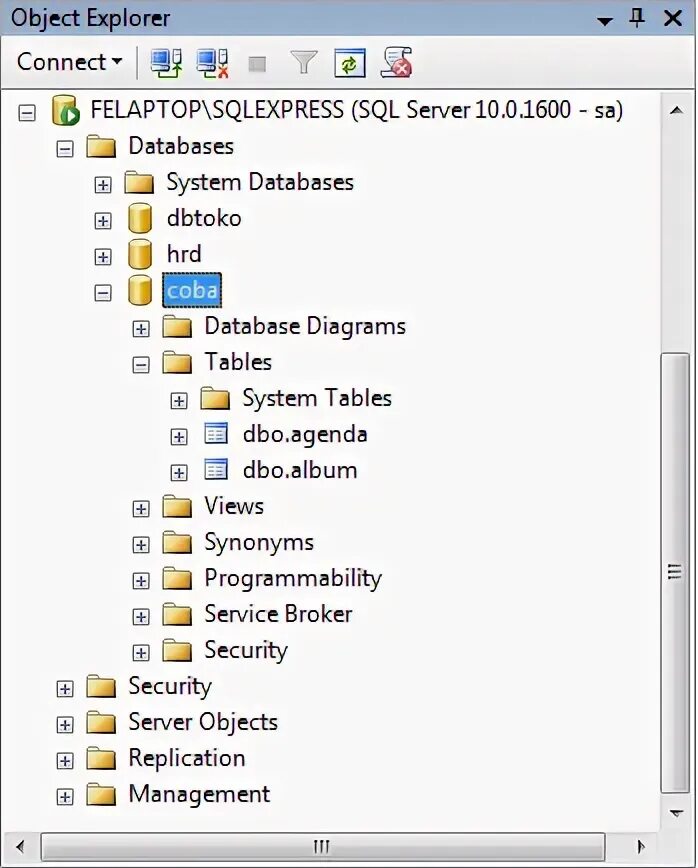The image size is (698, 868).
Task: Click the Database Diagrams folder icon
Action: (x=177, y=327)
